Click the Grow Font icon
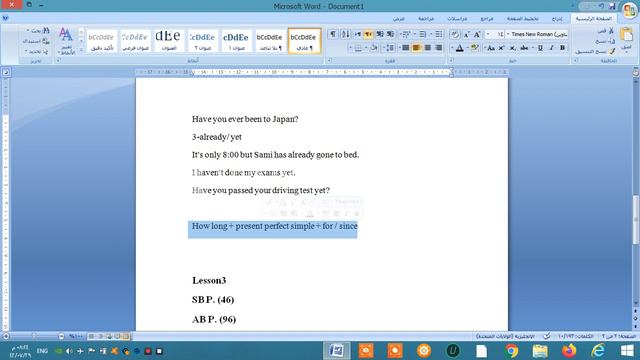 pyautogui.click(x=477, y=34)
